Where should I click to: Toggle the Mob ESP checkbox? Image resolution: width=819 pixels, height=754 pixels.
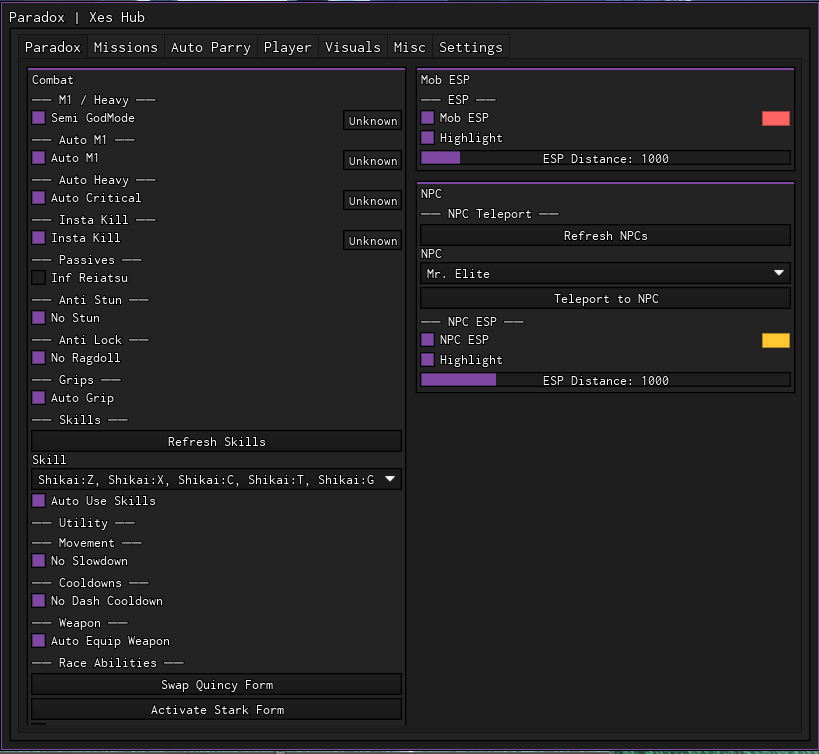coord(428,117)
